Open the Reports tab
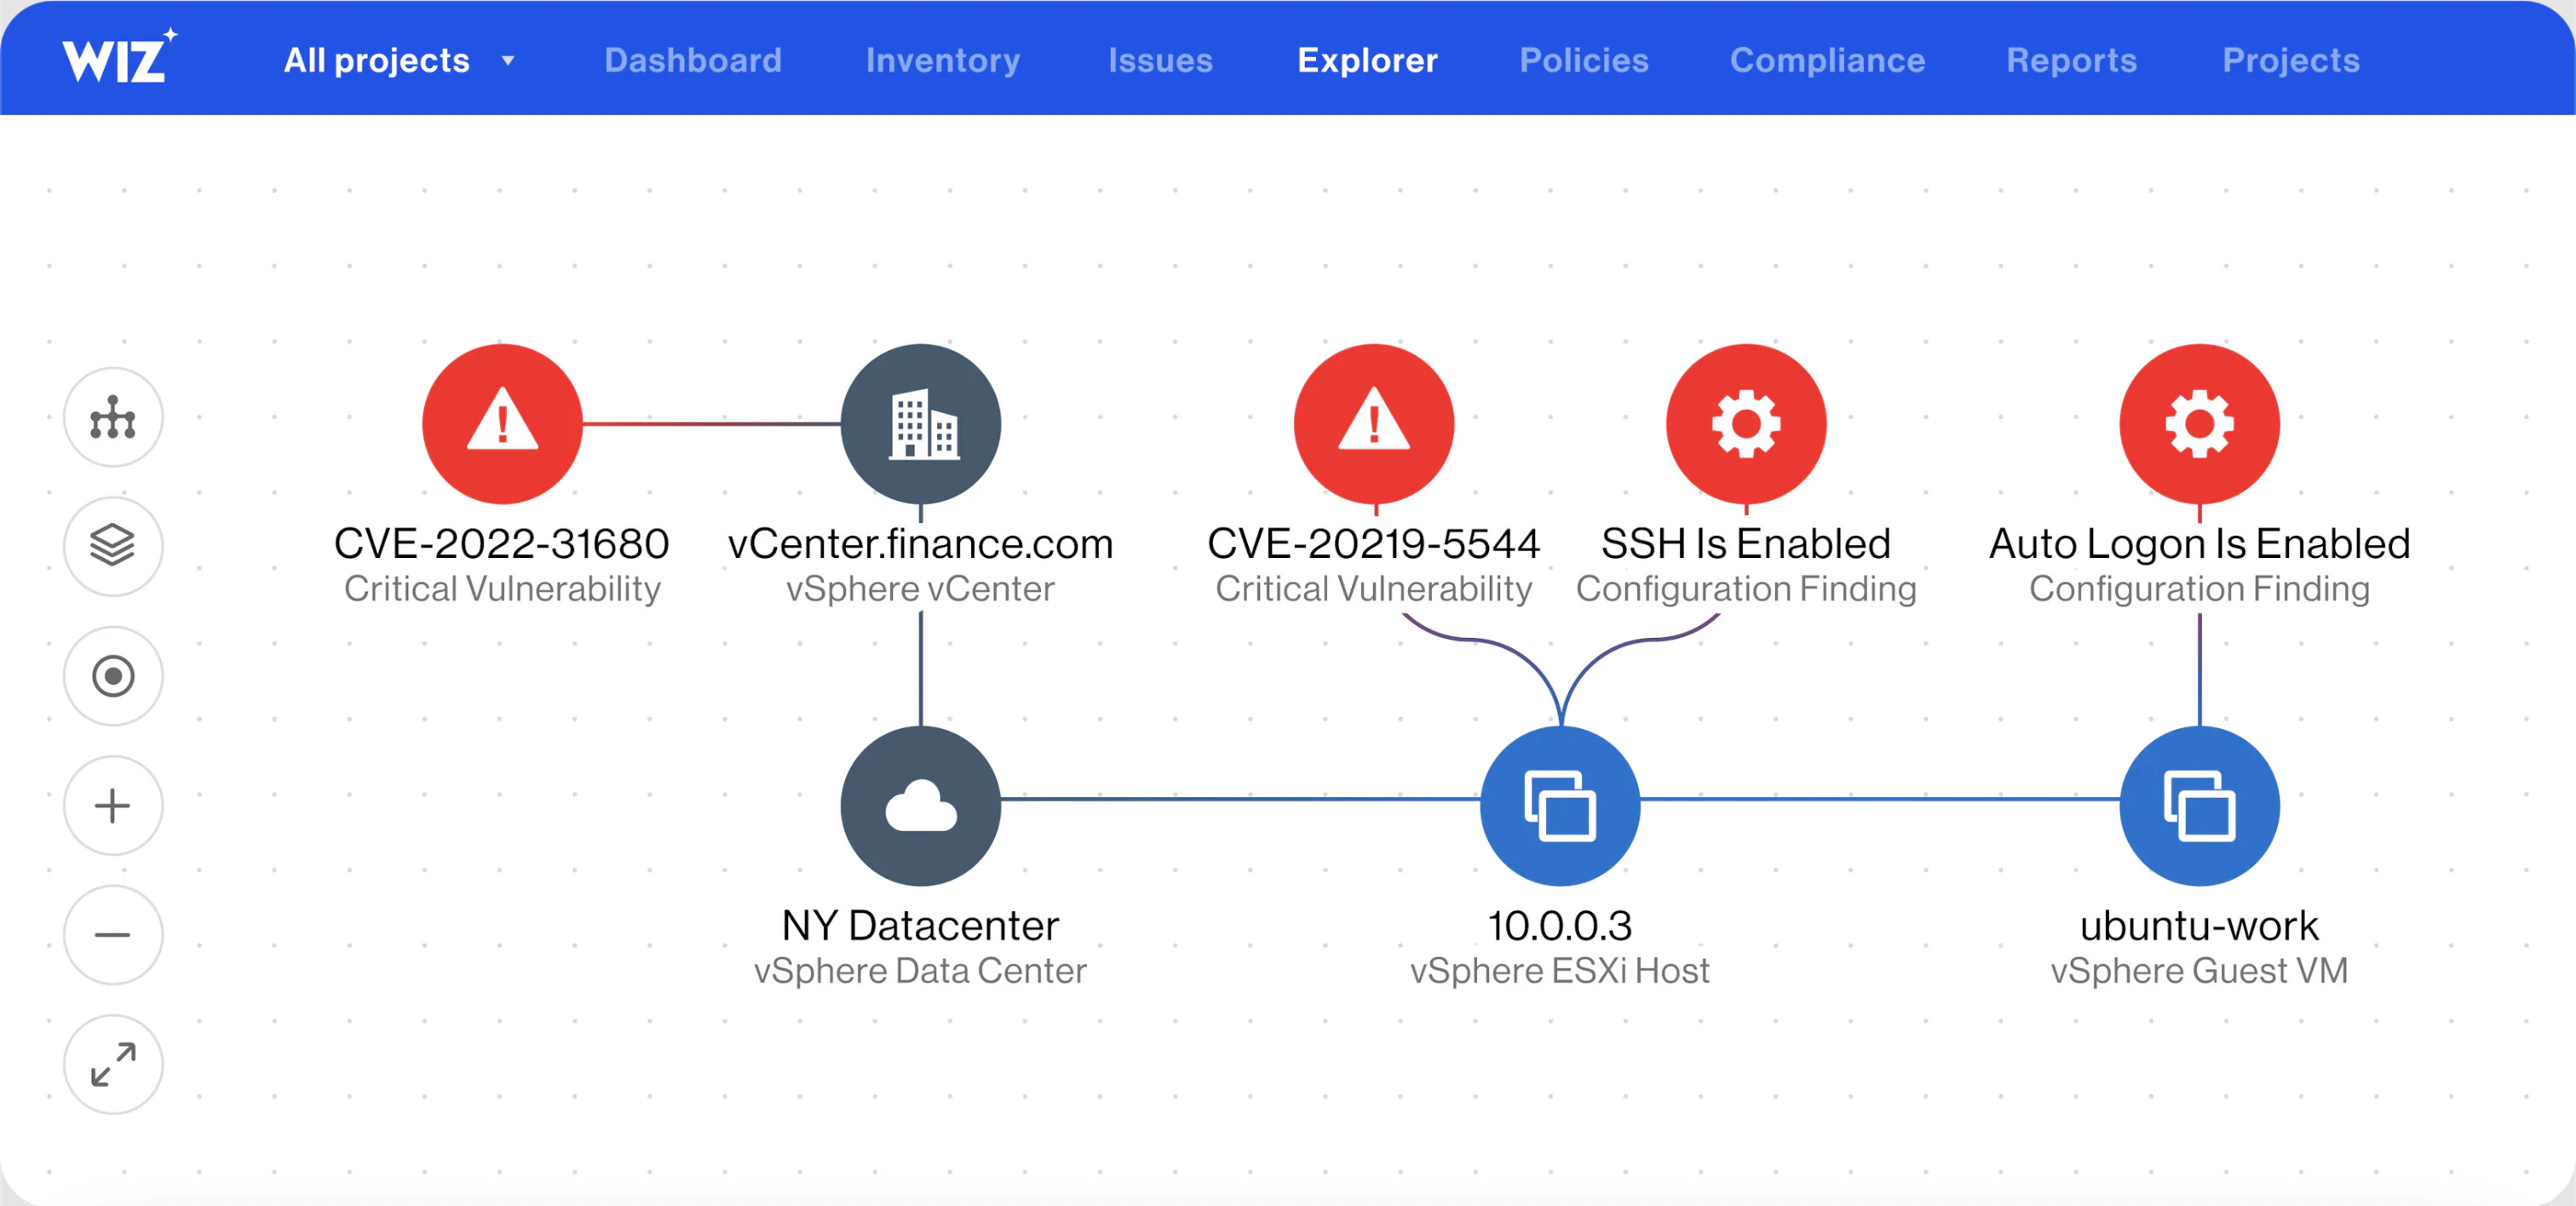This screenshot has width=2576, height=1206. 2071,60
